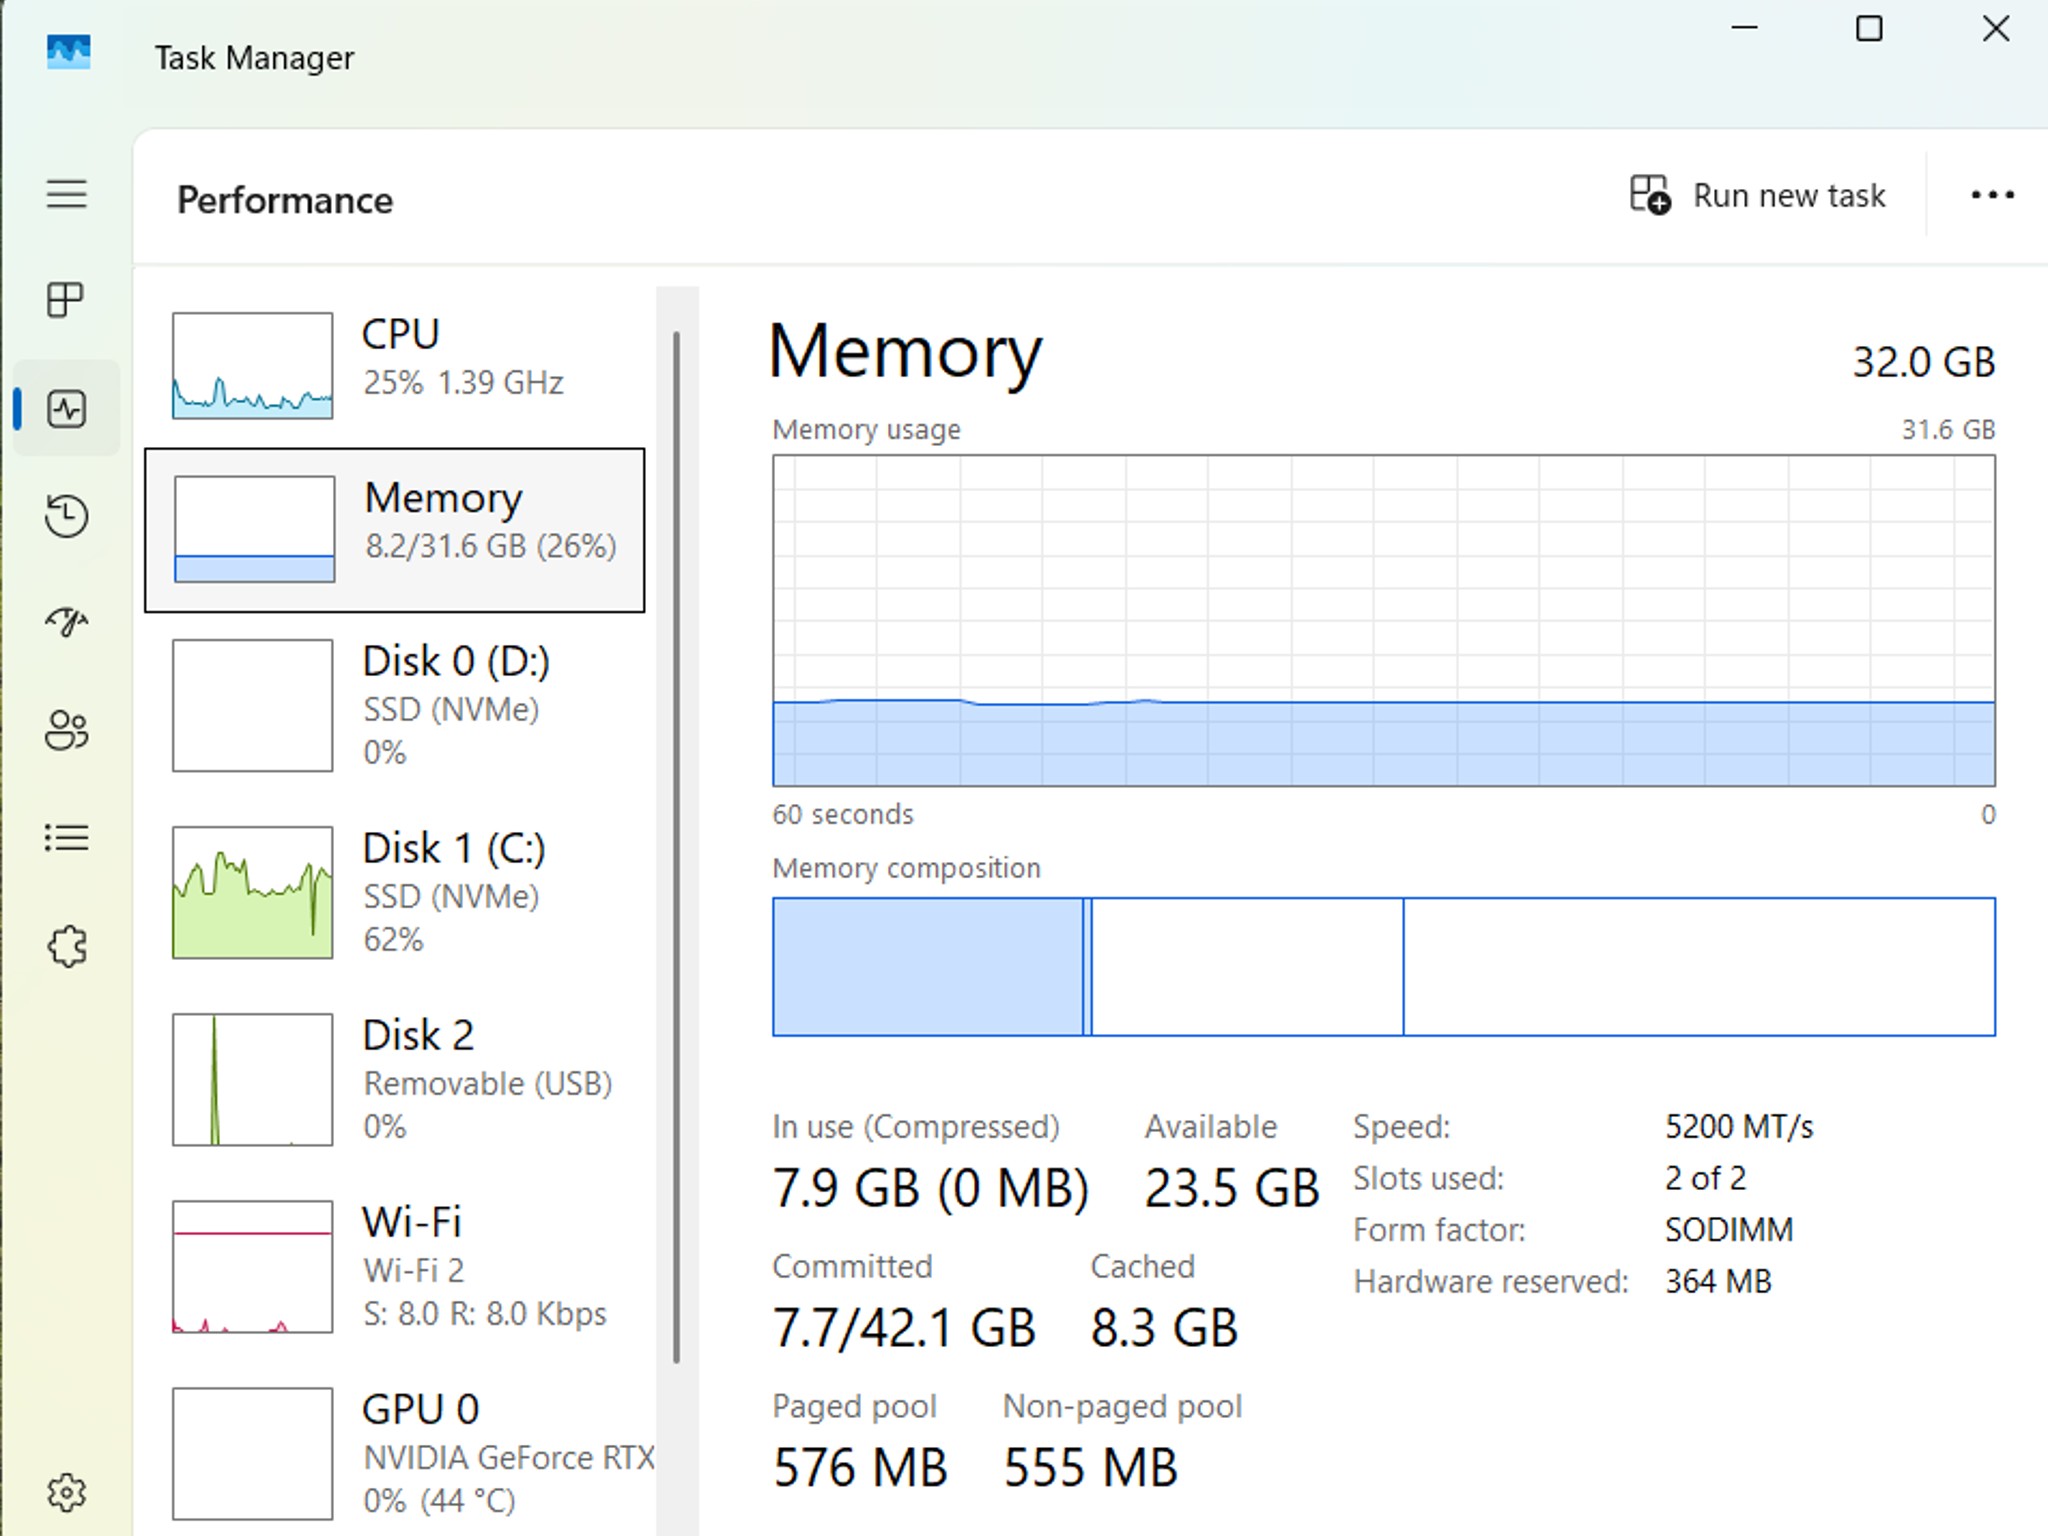The image size is (2048, 1536).
Task: Open Task Manager settings gear
Action: (67, 1493)
